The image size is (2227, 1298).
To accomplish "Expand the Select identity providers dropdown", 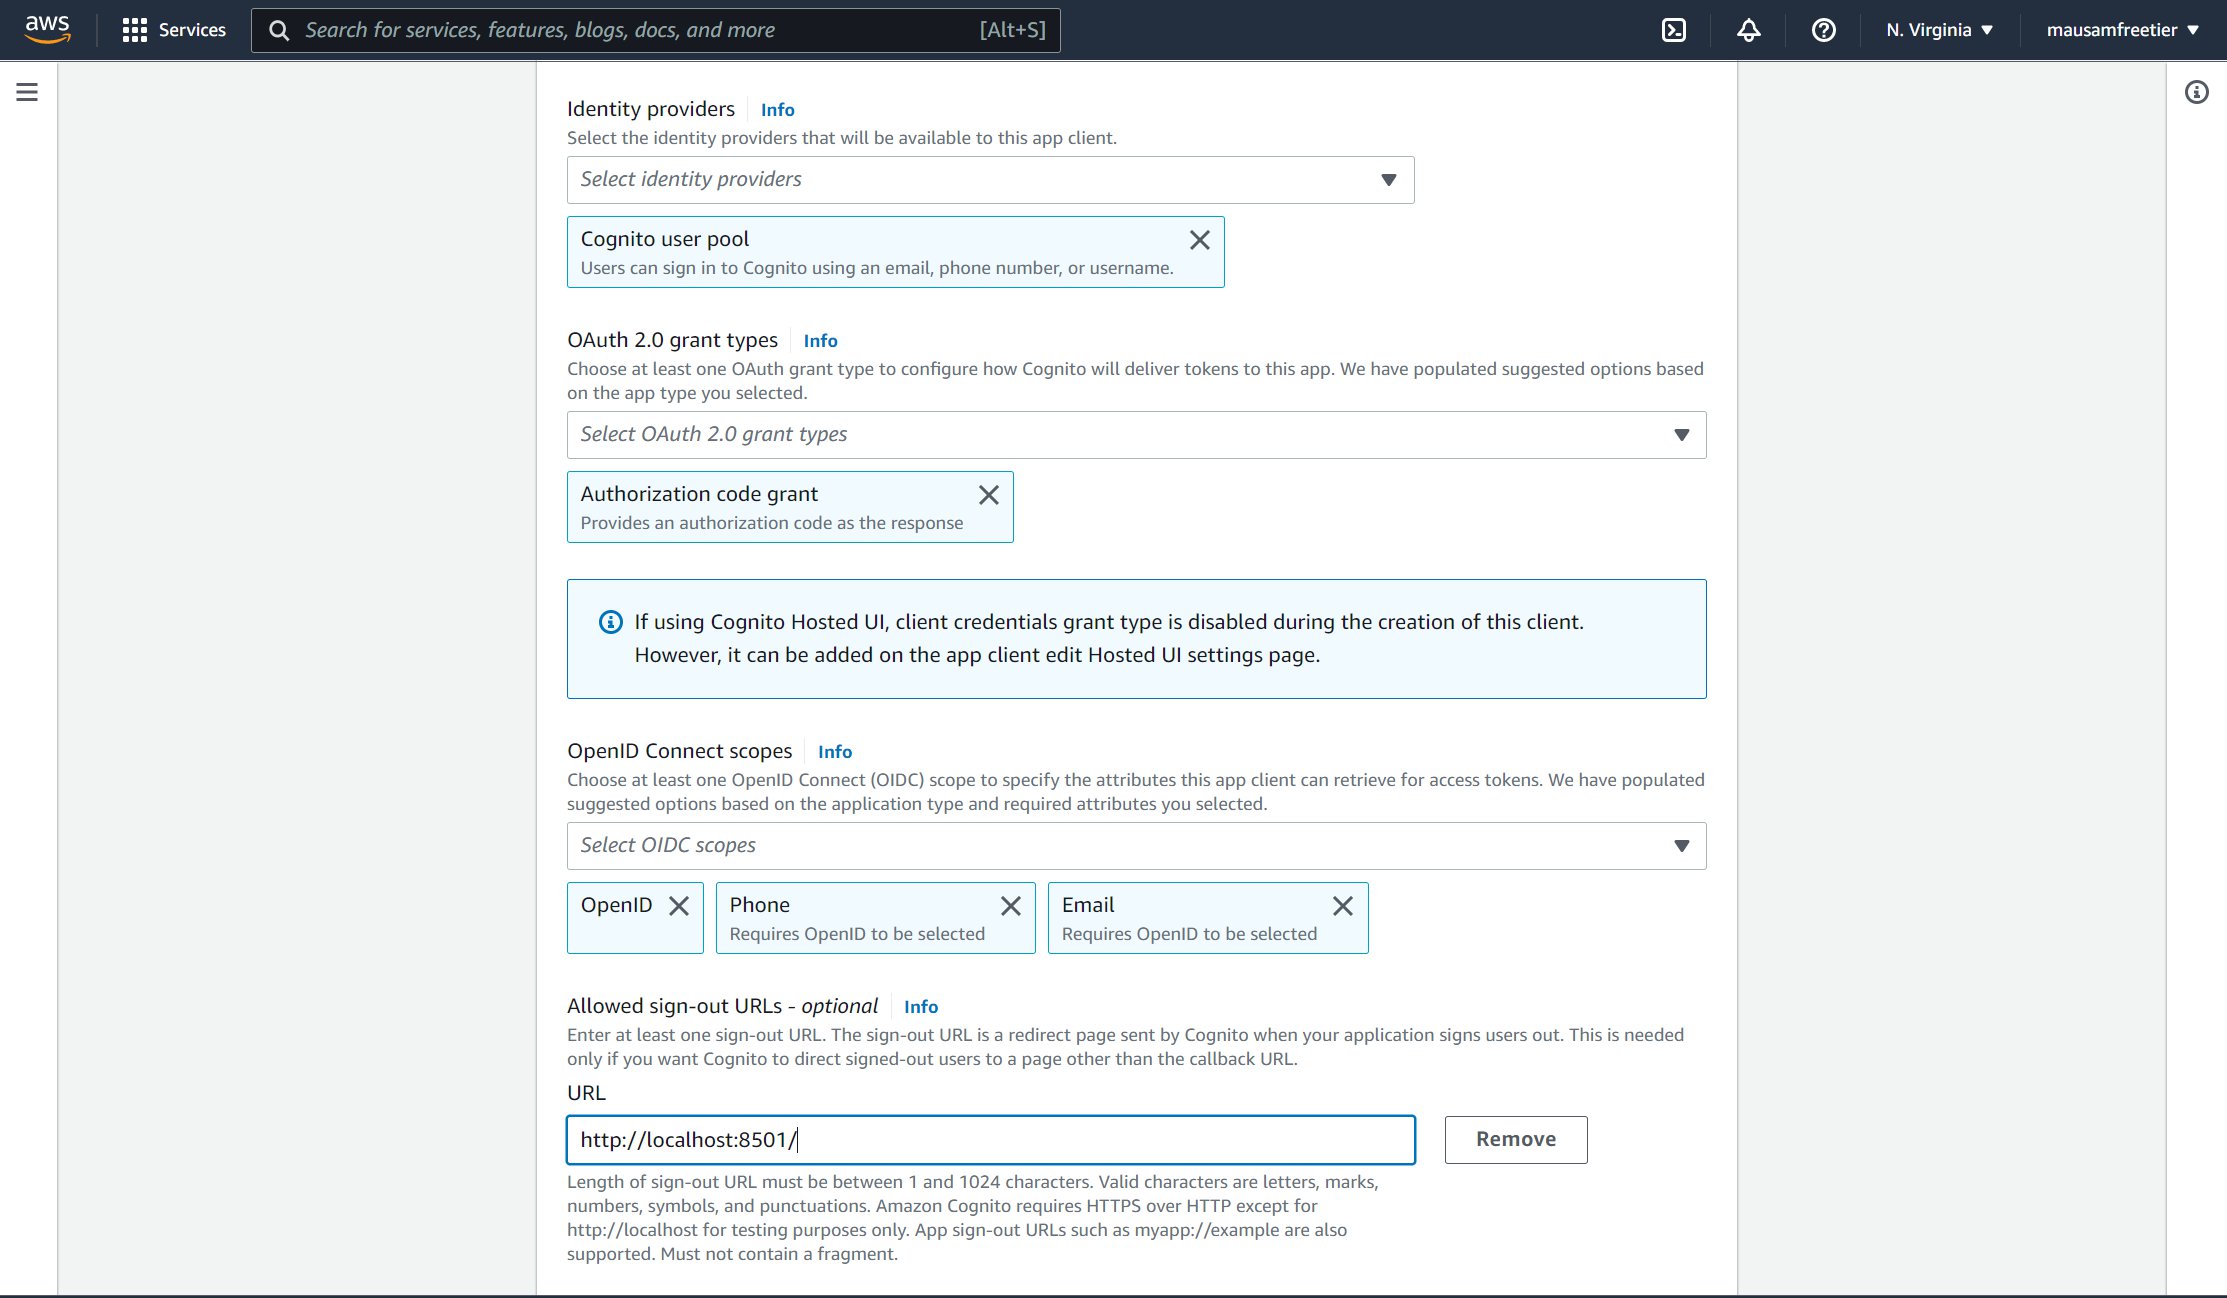I will 990,180.
